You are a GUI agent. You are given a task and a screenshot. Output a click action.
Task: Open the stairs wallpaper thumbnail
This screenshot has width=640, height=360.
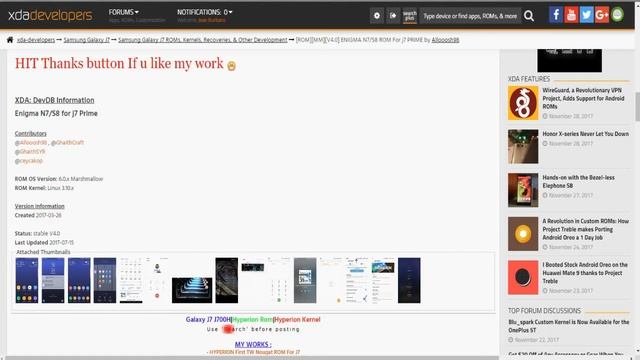click(192, 290)
